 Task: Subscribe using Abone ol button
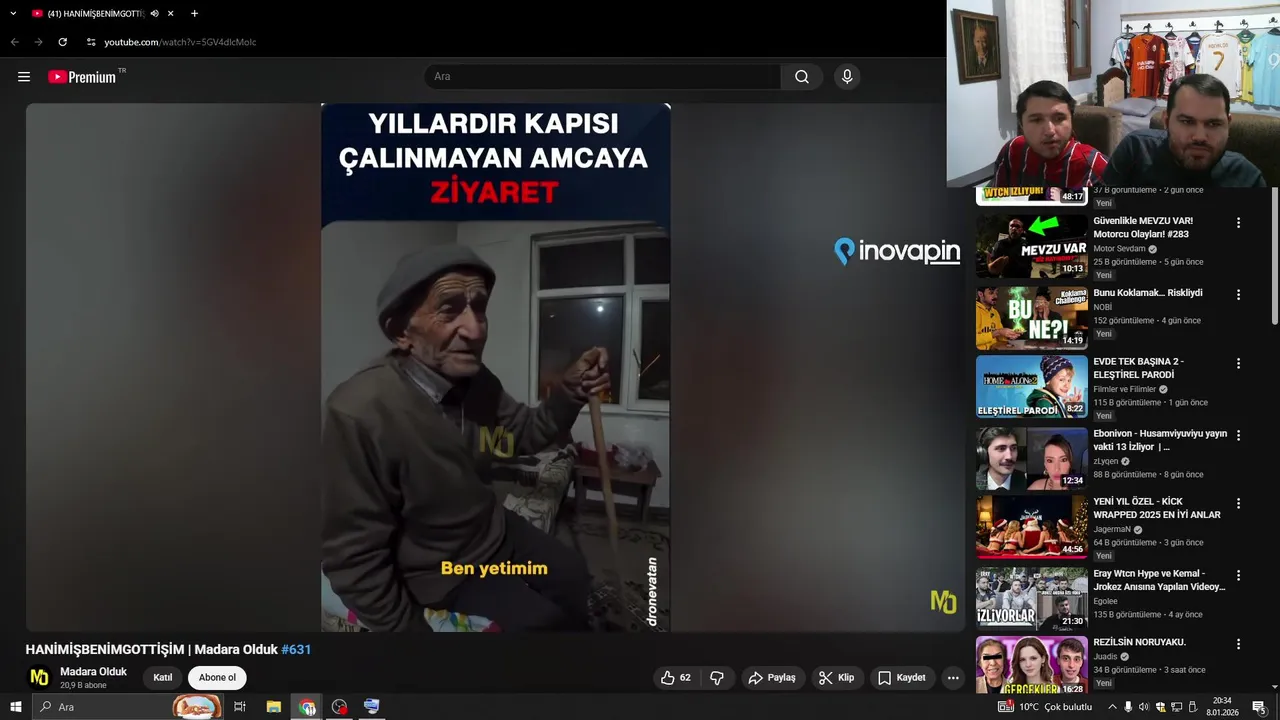tap(217, 678)
